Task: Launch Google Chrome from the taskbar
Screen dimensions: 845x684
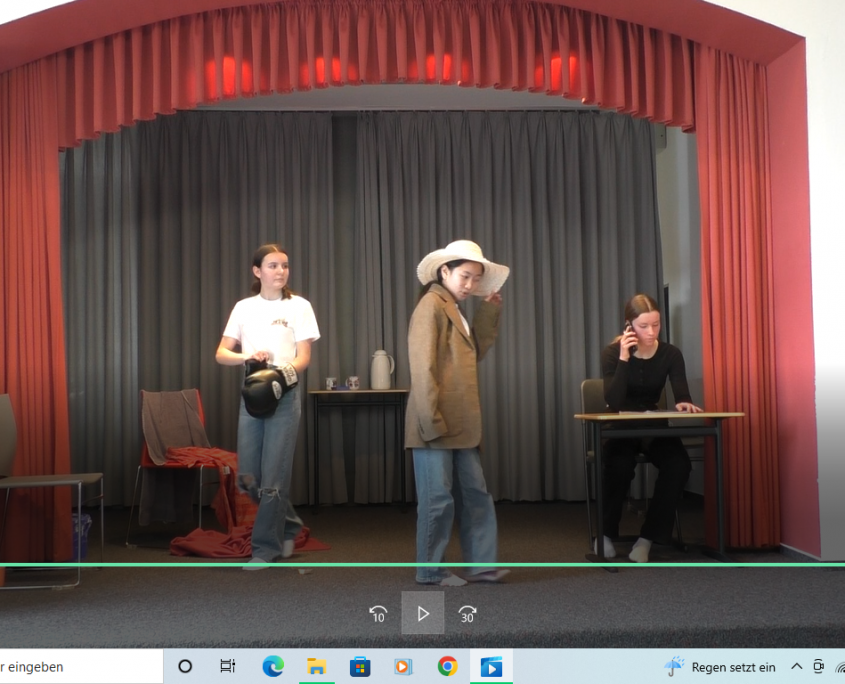Action: tap(447, 666)
